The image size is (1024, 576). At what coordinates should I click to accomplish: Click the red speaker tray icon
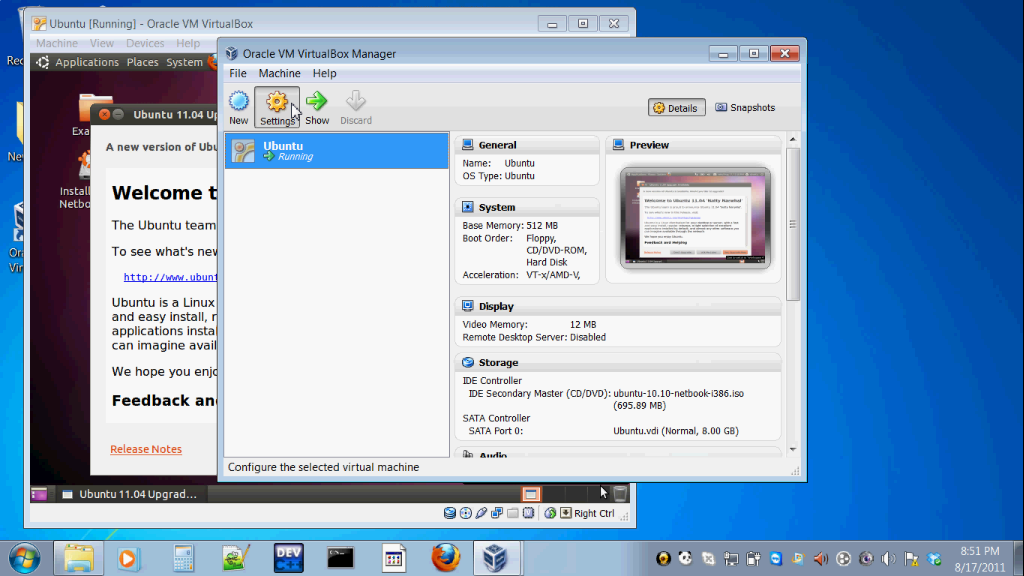821,558
